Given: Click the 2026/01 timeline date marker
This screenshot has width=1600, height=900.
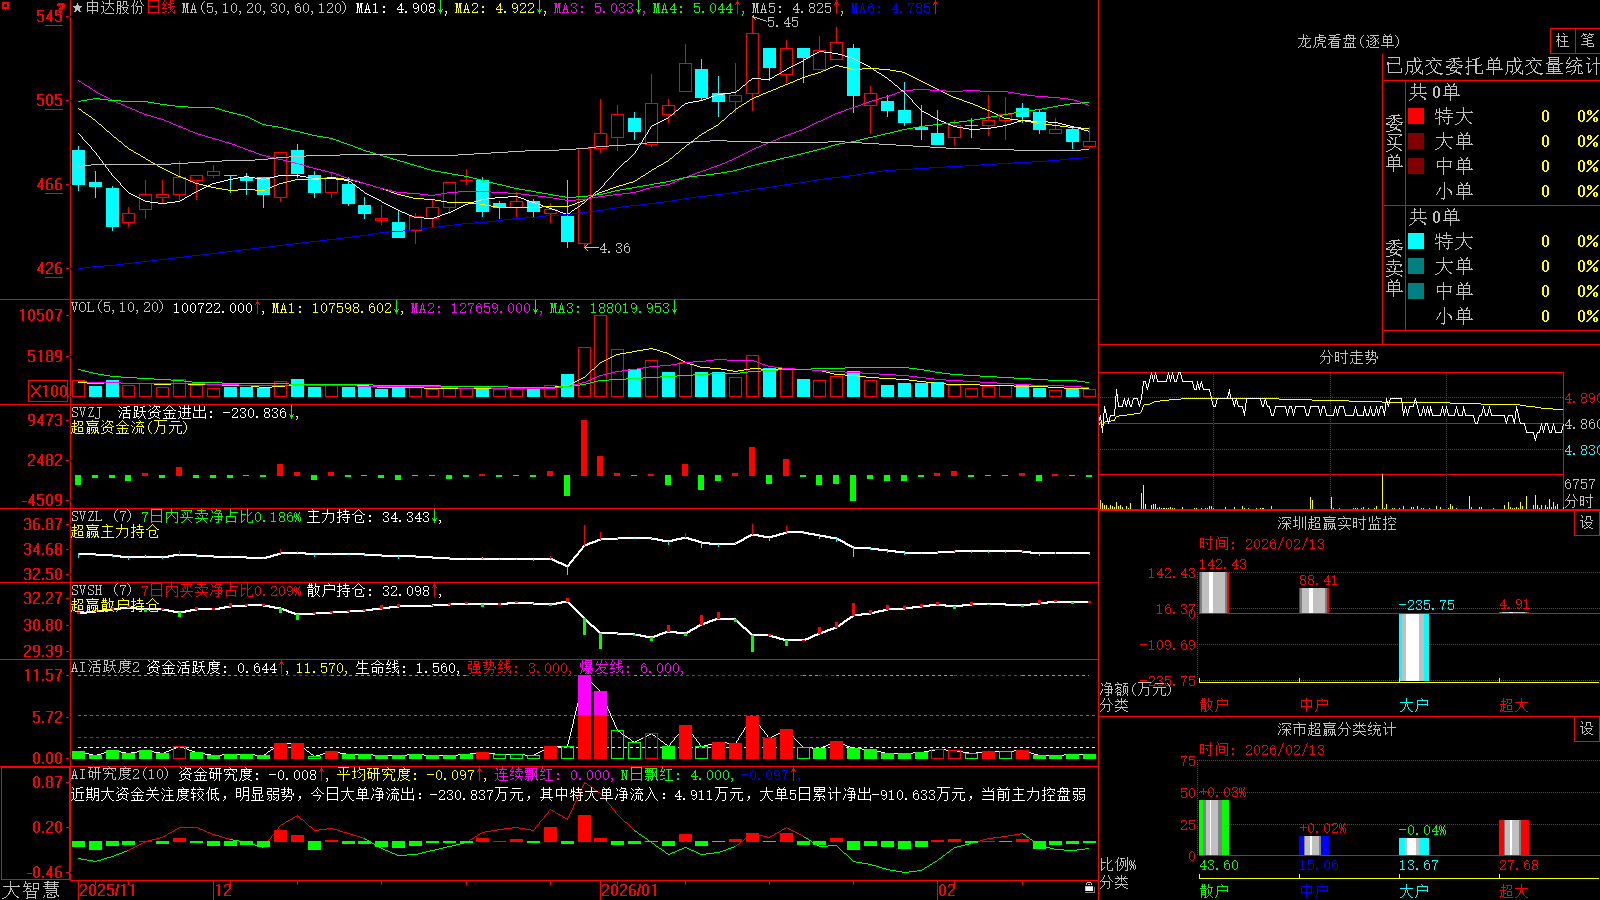Looking at the screenshot, I should [630, 890].
